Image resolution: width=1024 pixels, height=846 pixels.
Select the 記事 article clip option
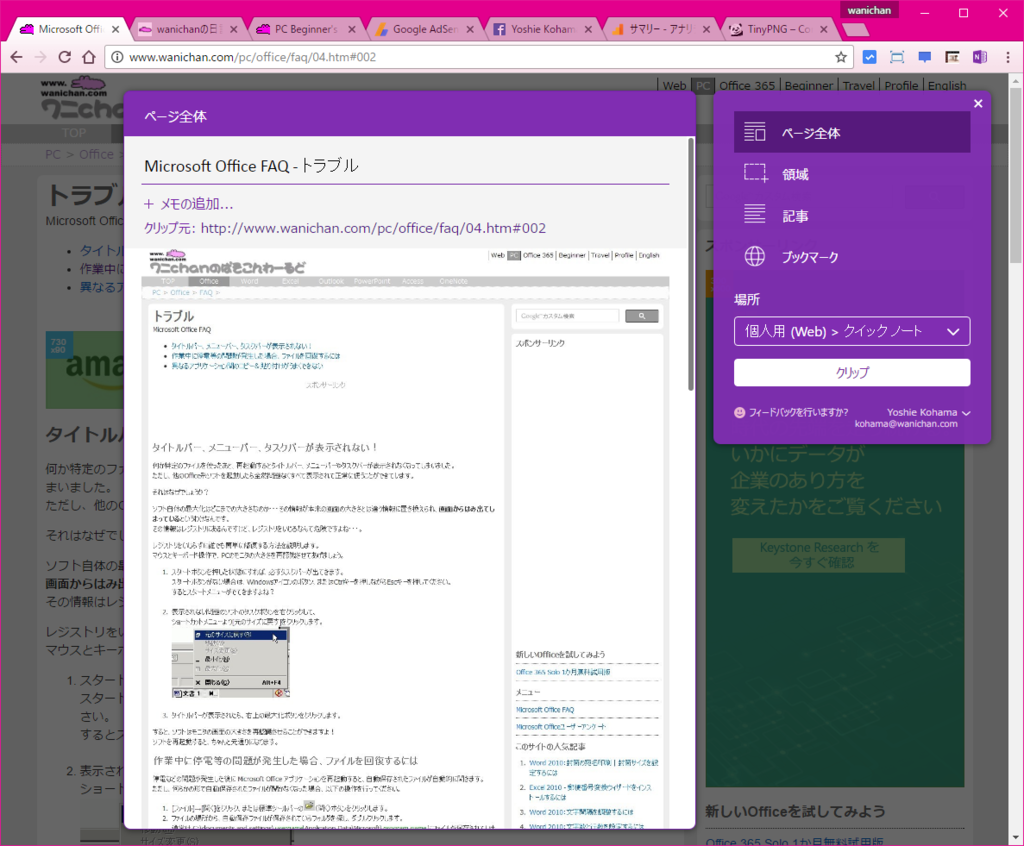[852, 216]
